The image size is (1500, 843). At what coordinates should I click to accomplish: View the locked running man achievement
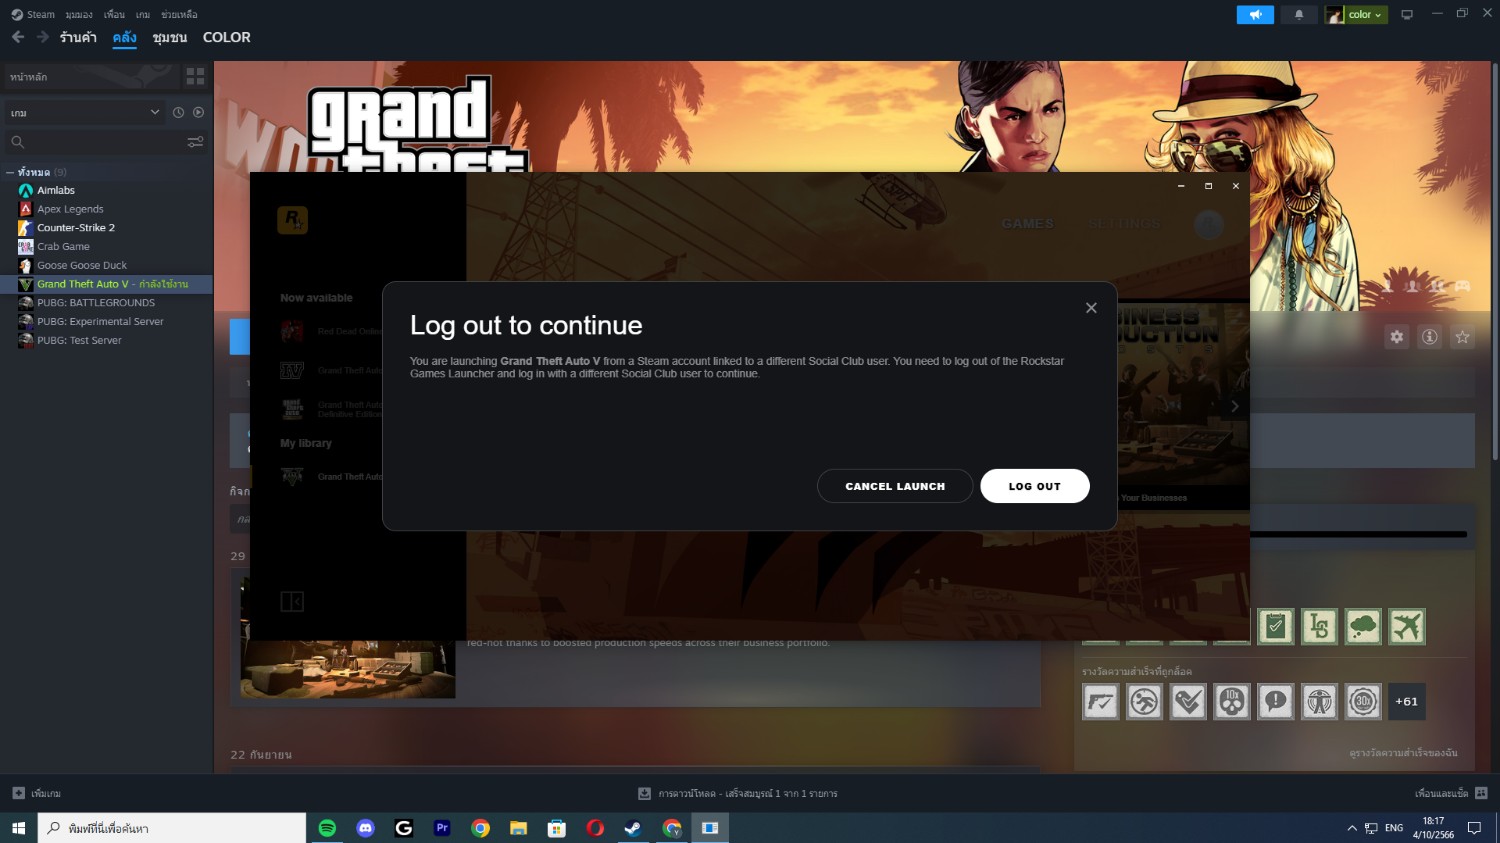click(1145, 702)
